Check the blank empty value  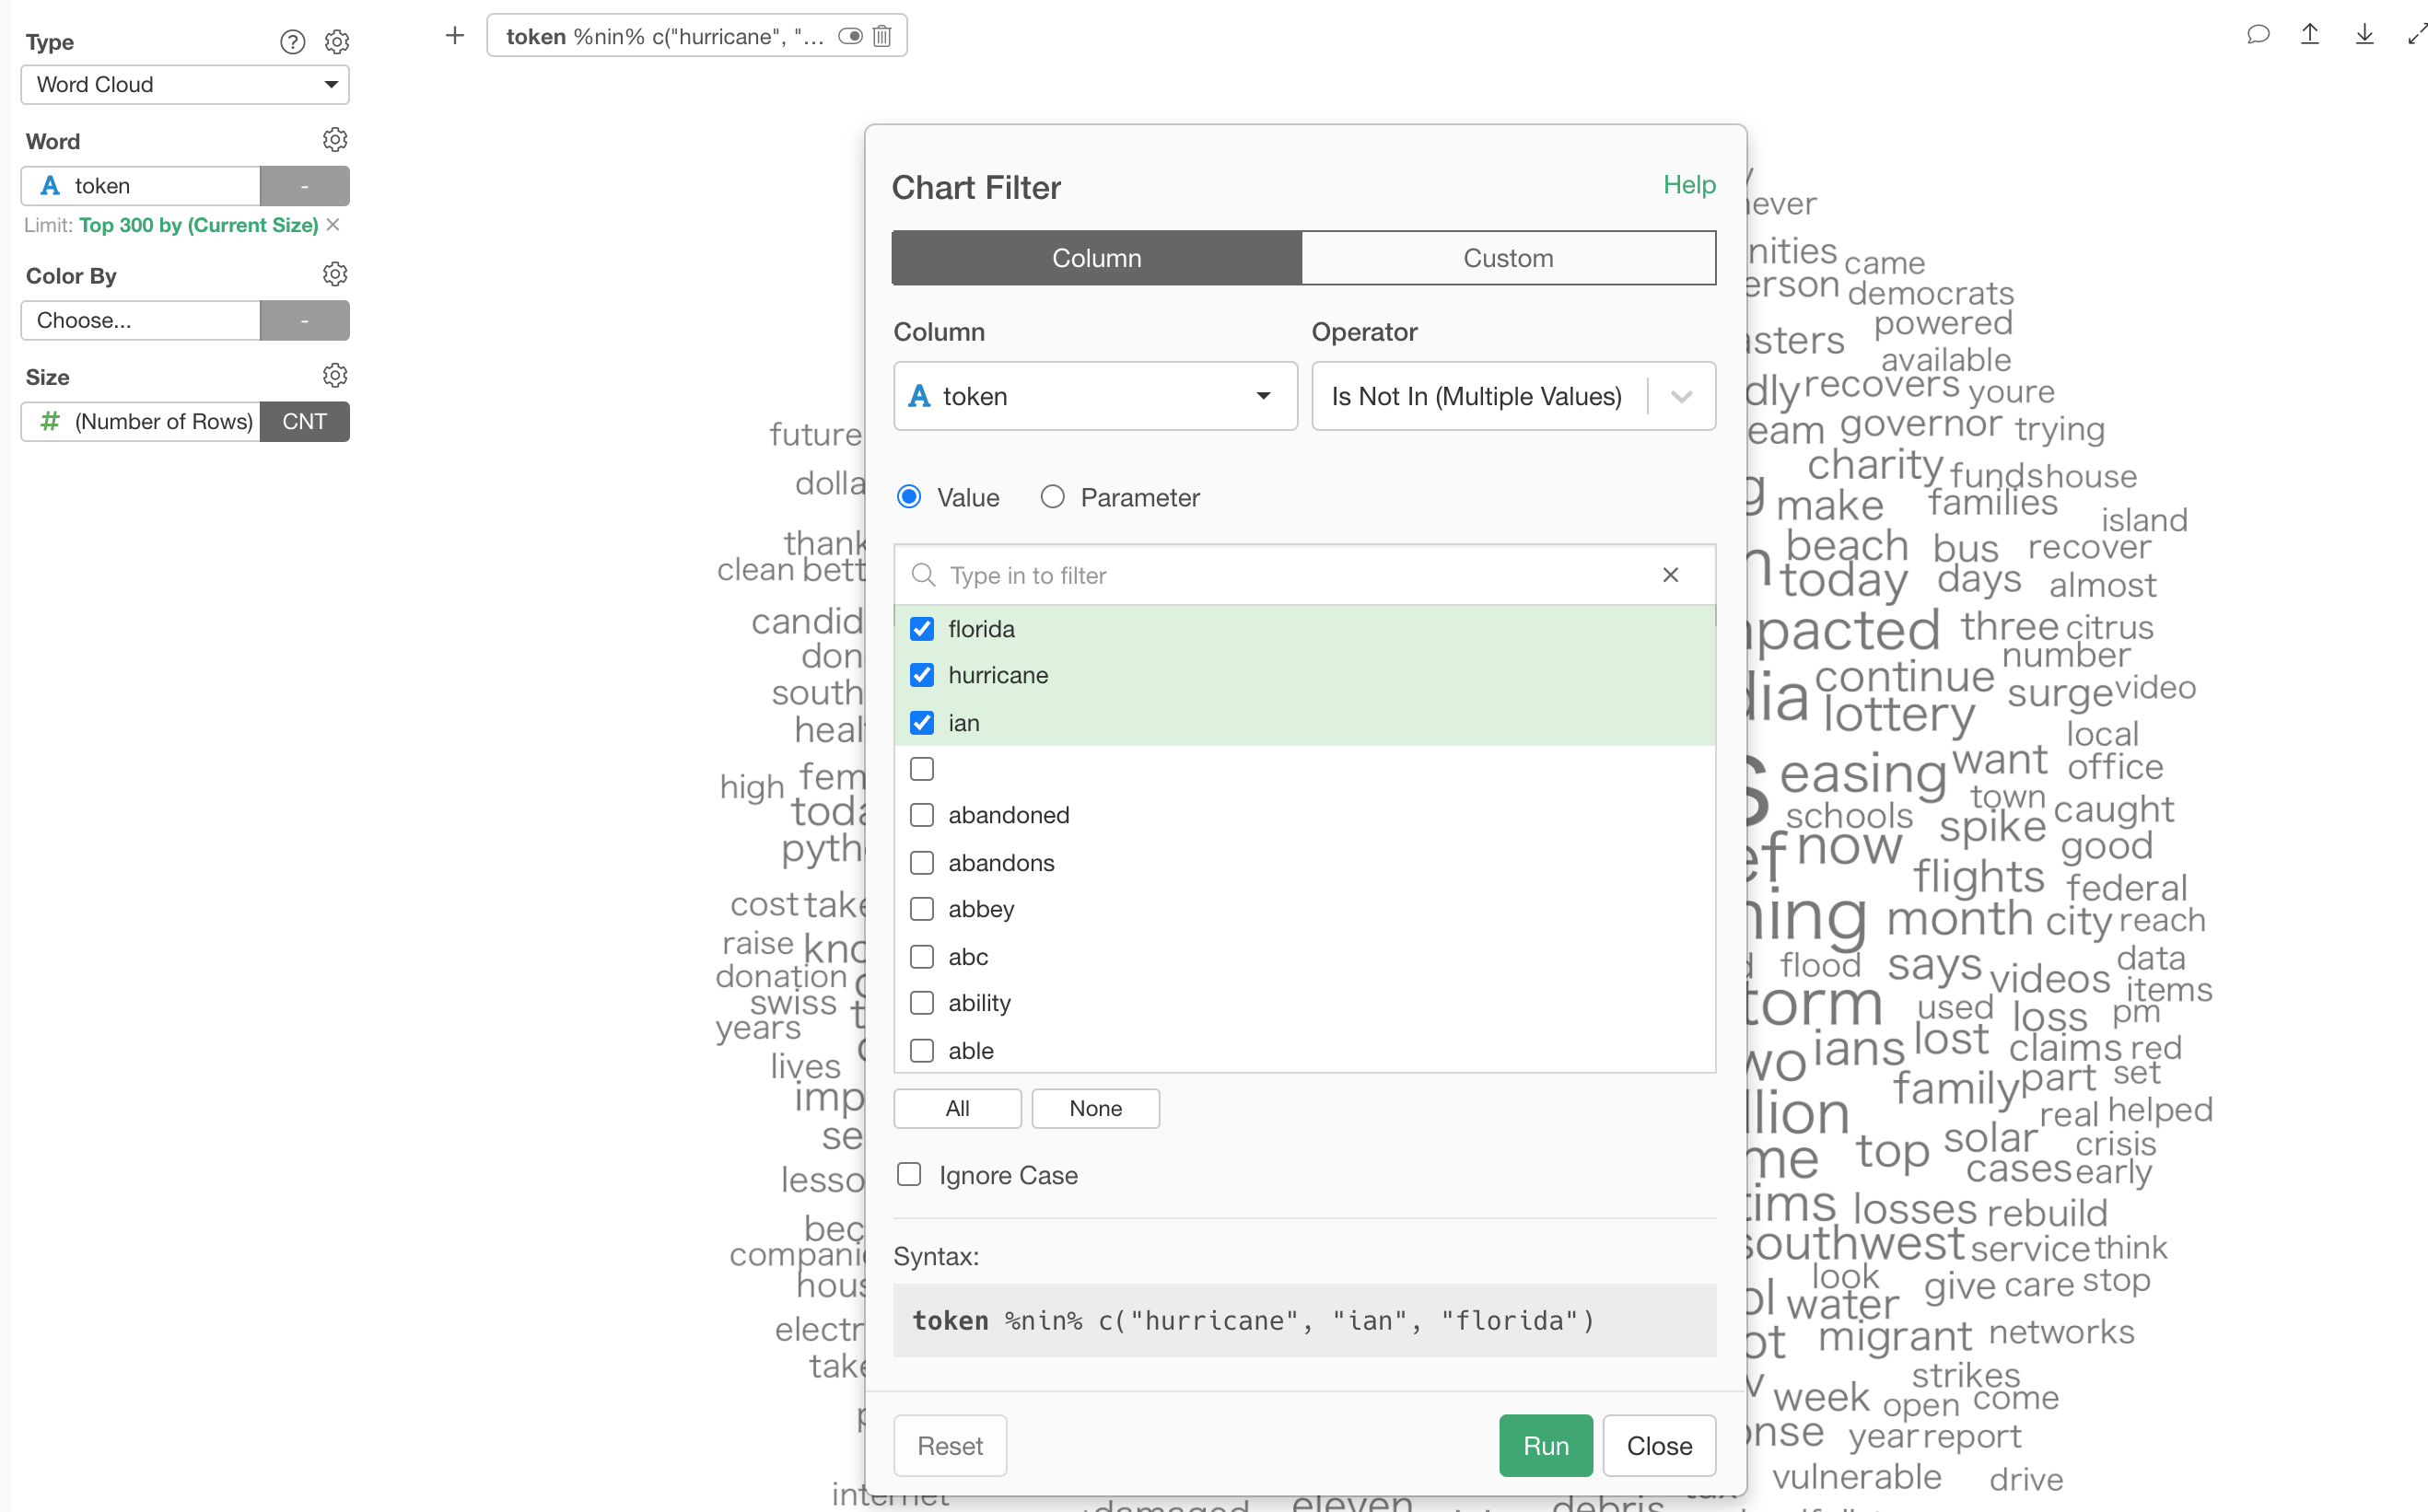(922, 769)
